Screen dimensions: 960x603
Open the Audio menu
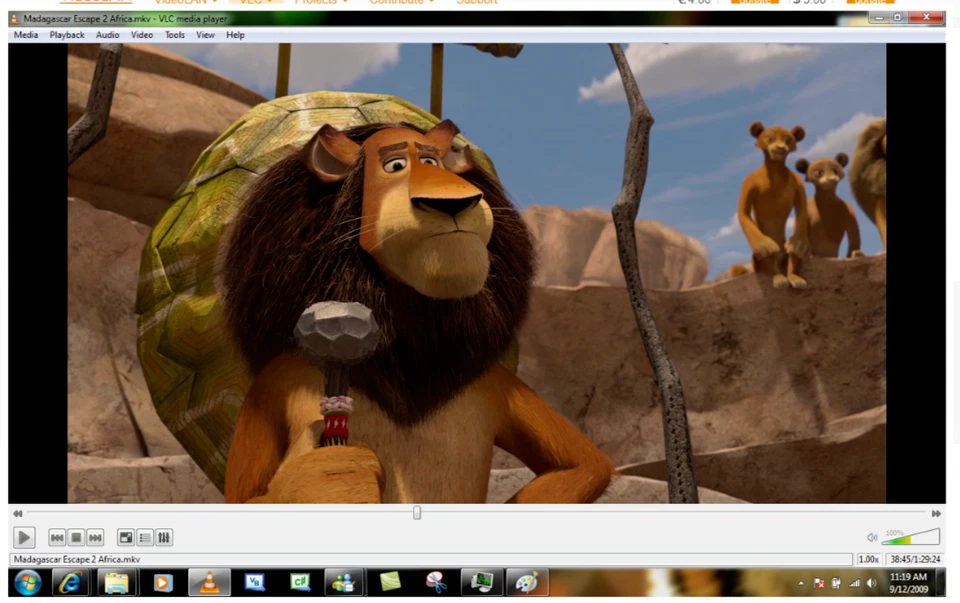pos(107,35)
